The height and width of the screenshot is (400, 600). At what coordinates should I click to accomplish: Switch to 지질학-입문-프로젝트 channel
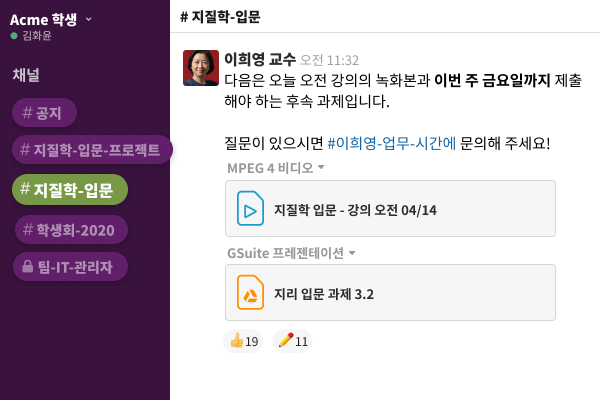tap(90, 150)
